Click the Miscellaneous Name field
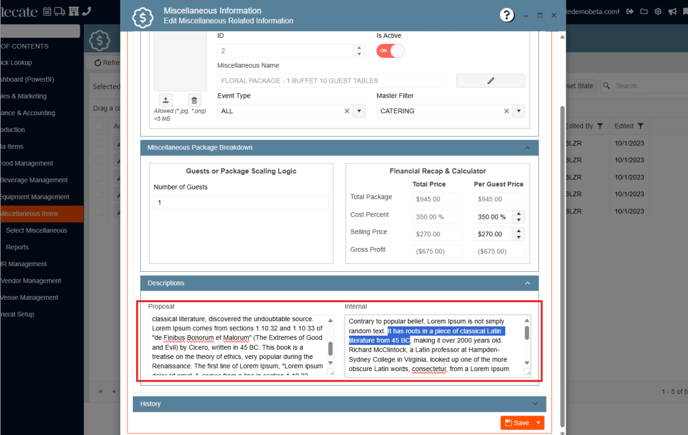 click(331, 81)
